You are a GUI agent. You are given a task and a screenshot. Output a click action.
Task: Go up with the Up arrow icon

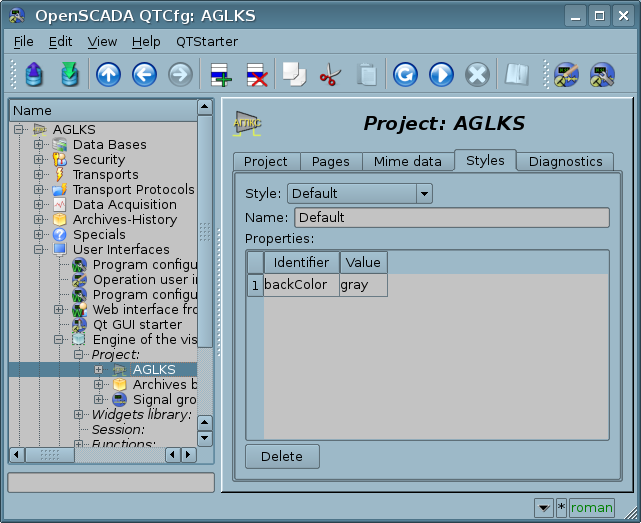108,75
